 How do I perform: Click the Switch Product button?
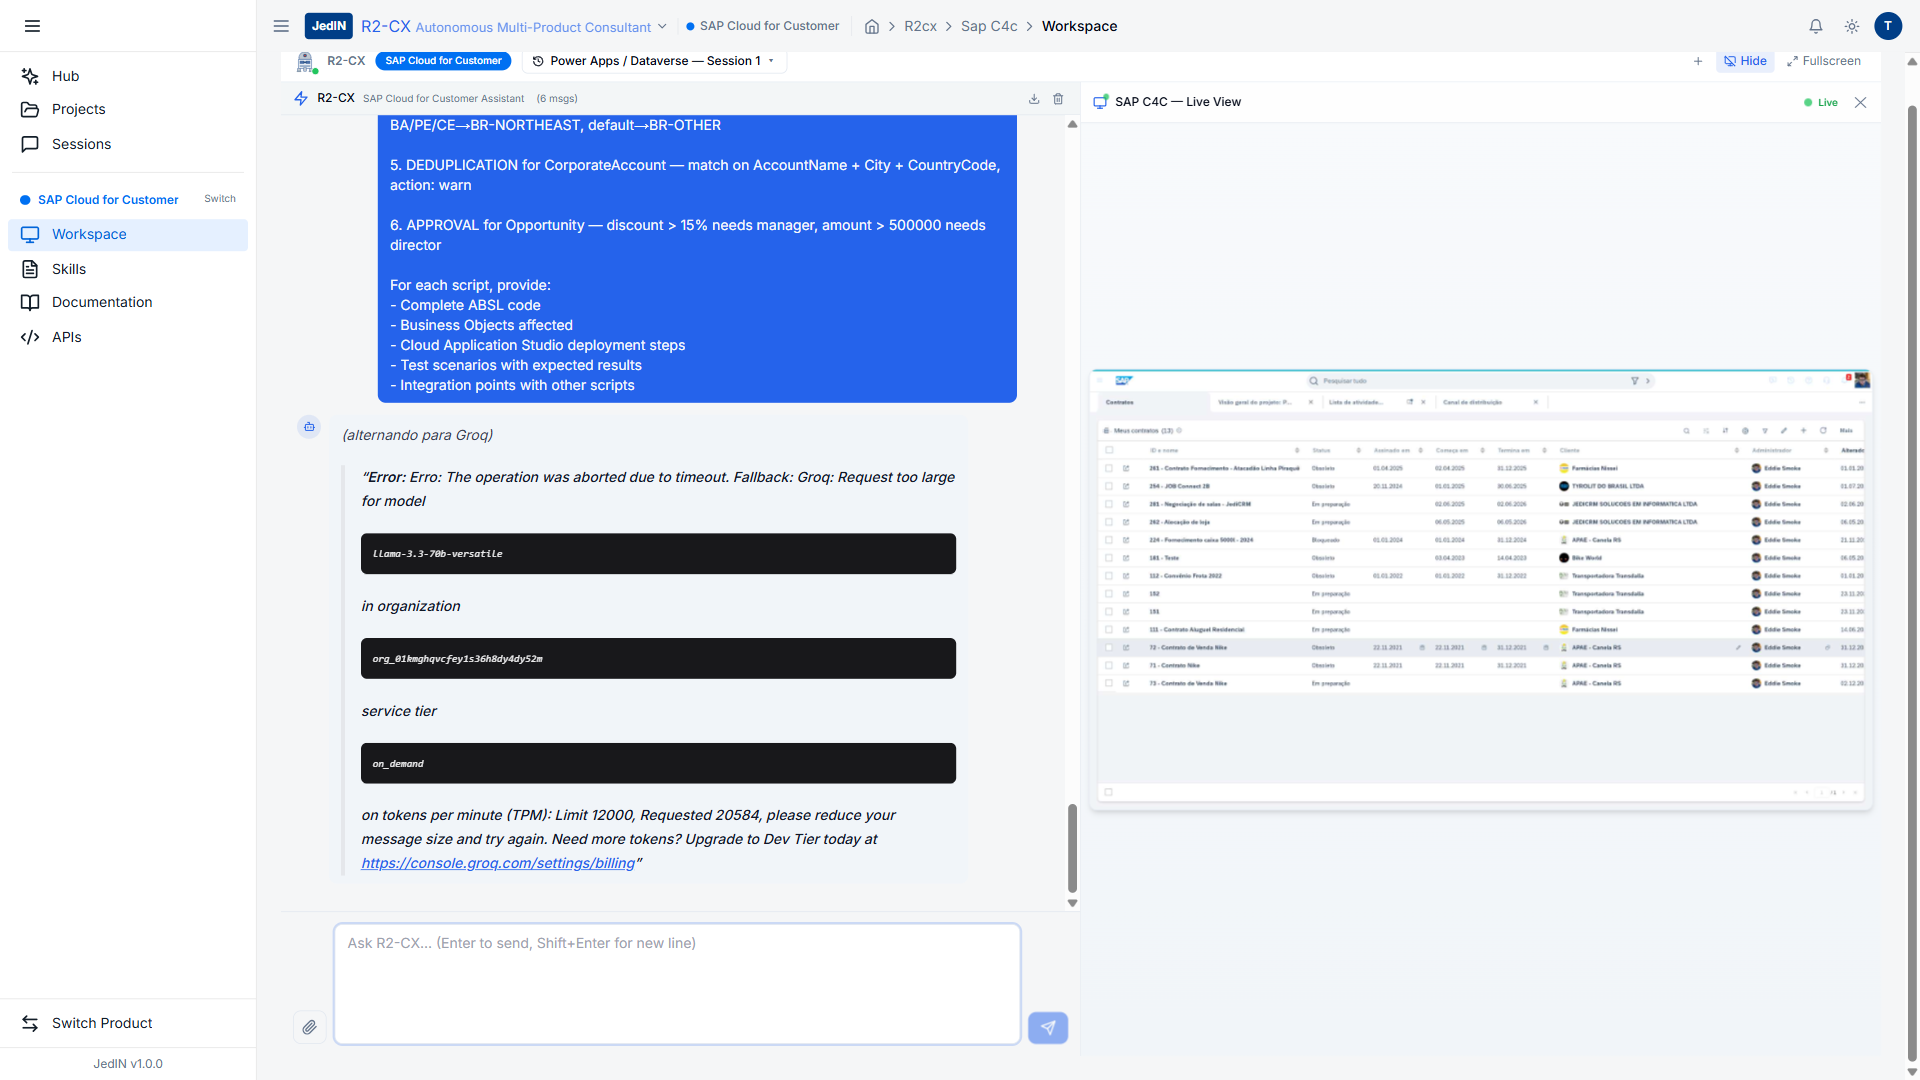pyautogui.click(x=102, y=1023)
